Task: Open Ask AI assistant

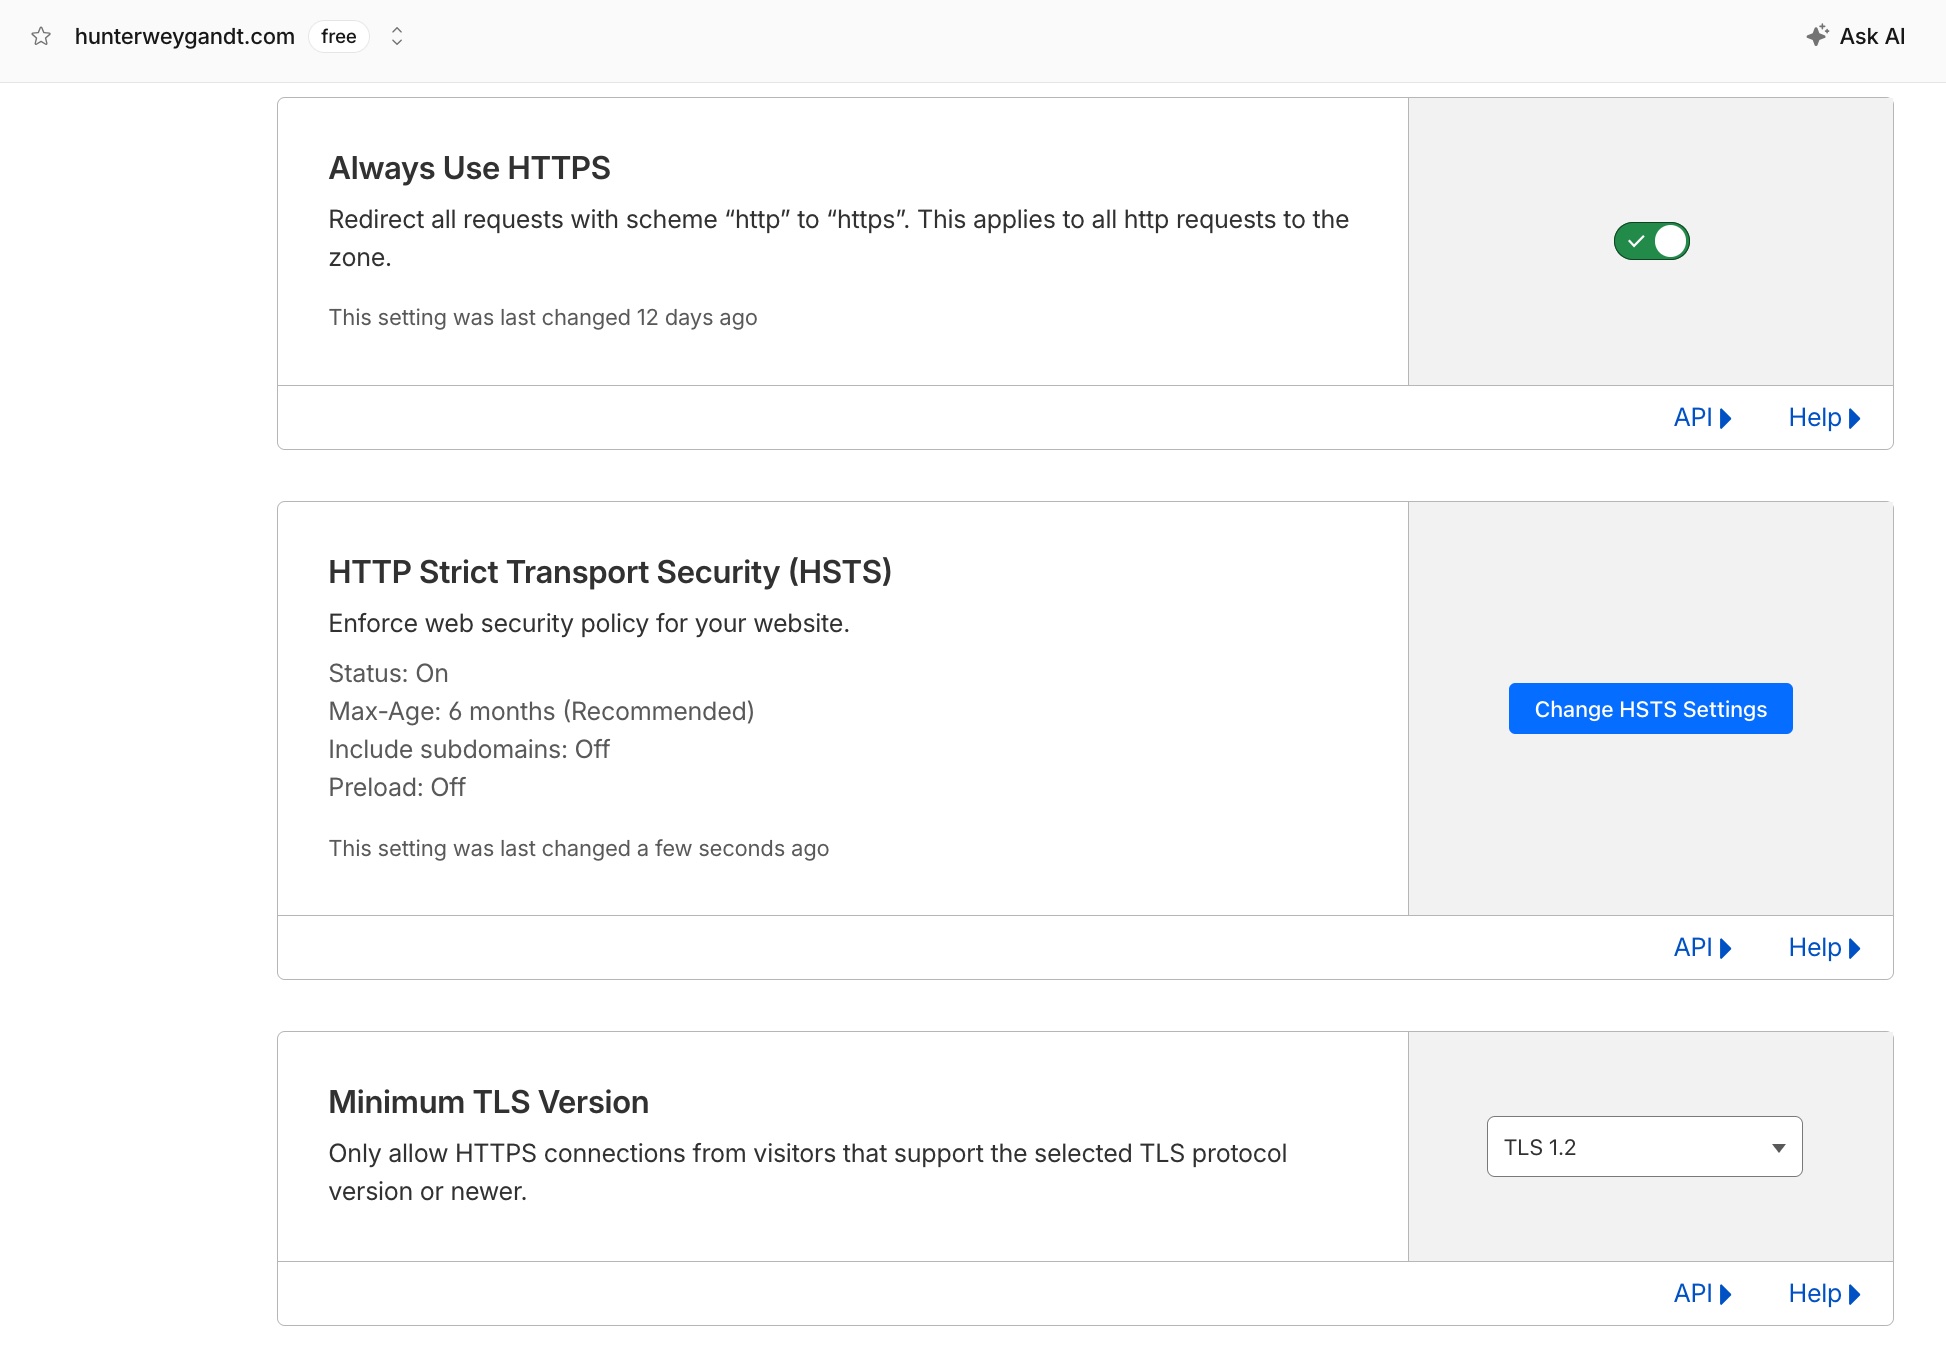Action: point(1856,37)
